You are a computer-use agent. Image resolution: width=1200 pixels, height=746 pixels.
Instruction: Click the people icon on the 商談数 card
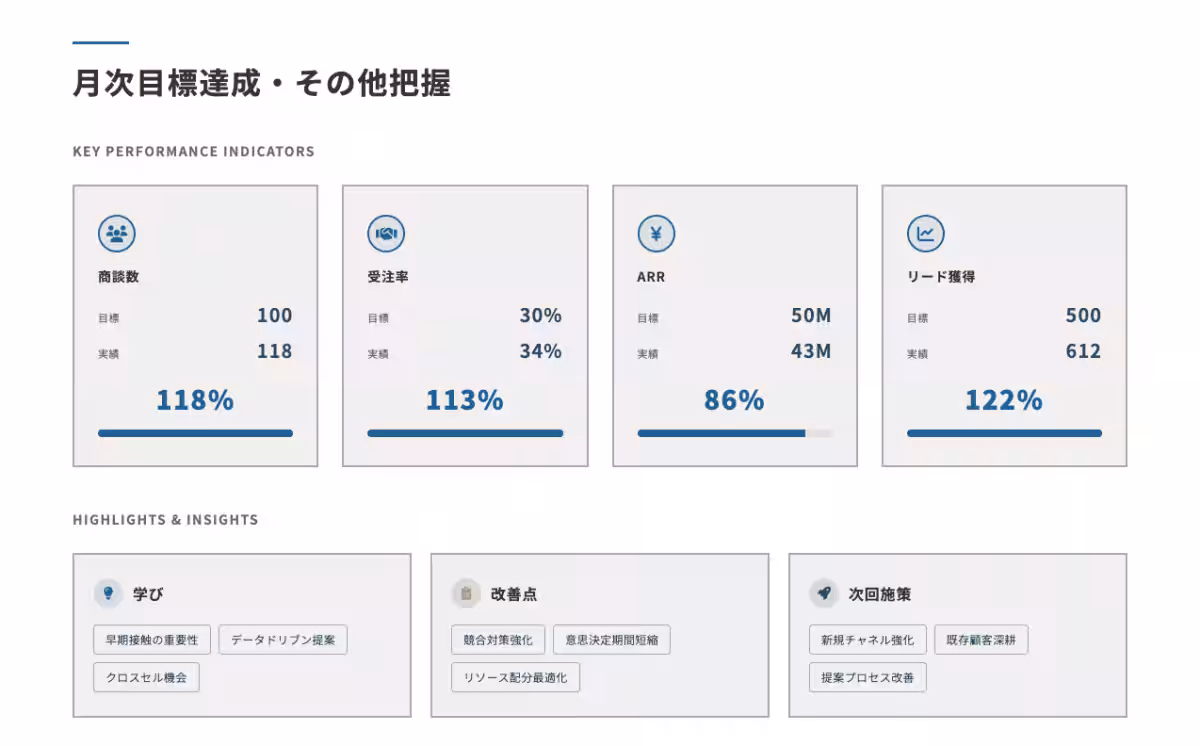pyautogui.click(x=116, y=233)
